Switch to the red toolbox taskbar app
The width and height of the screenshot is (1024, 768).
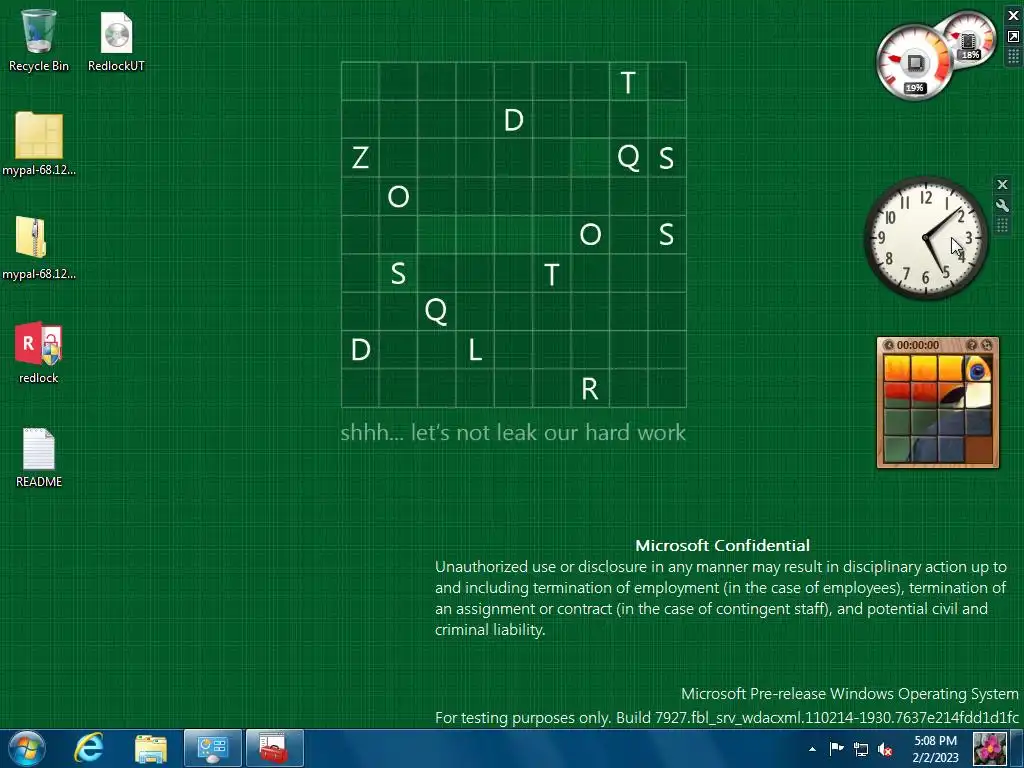275,748
